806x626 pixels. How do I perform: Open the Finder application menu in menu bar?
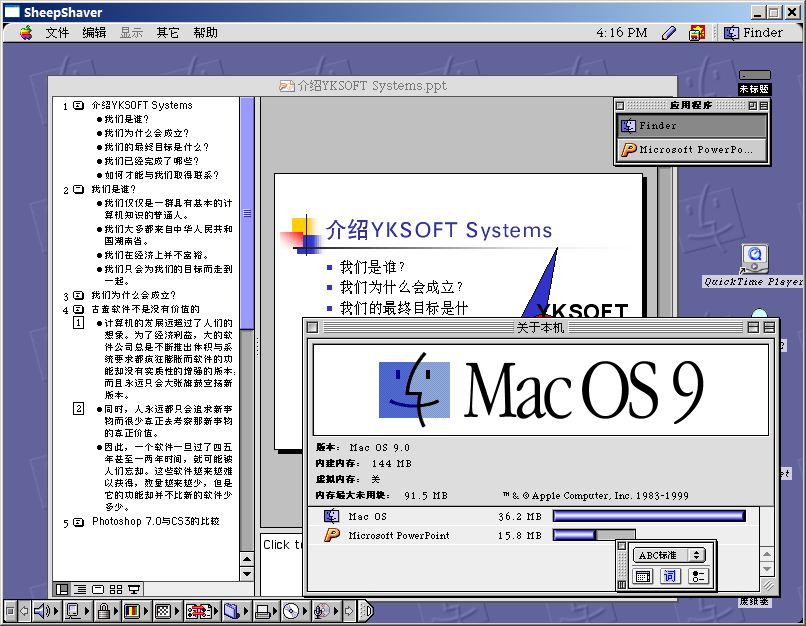[x=754, y=33]
